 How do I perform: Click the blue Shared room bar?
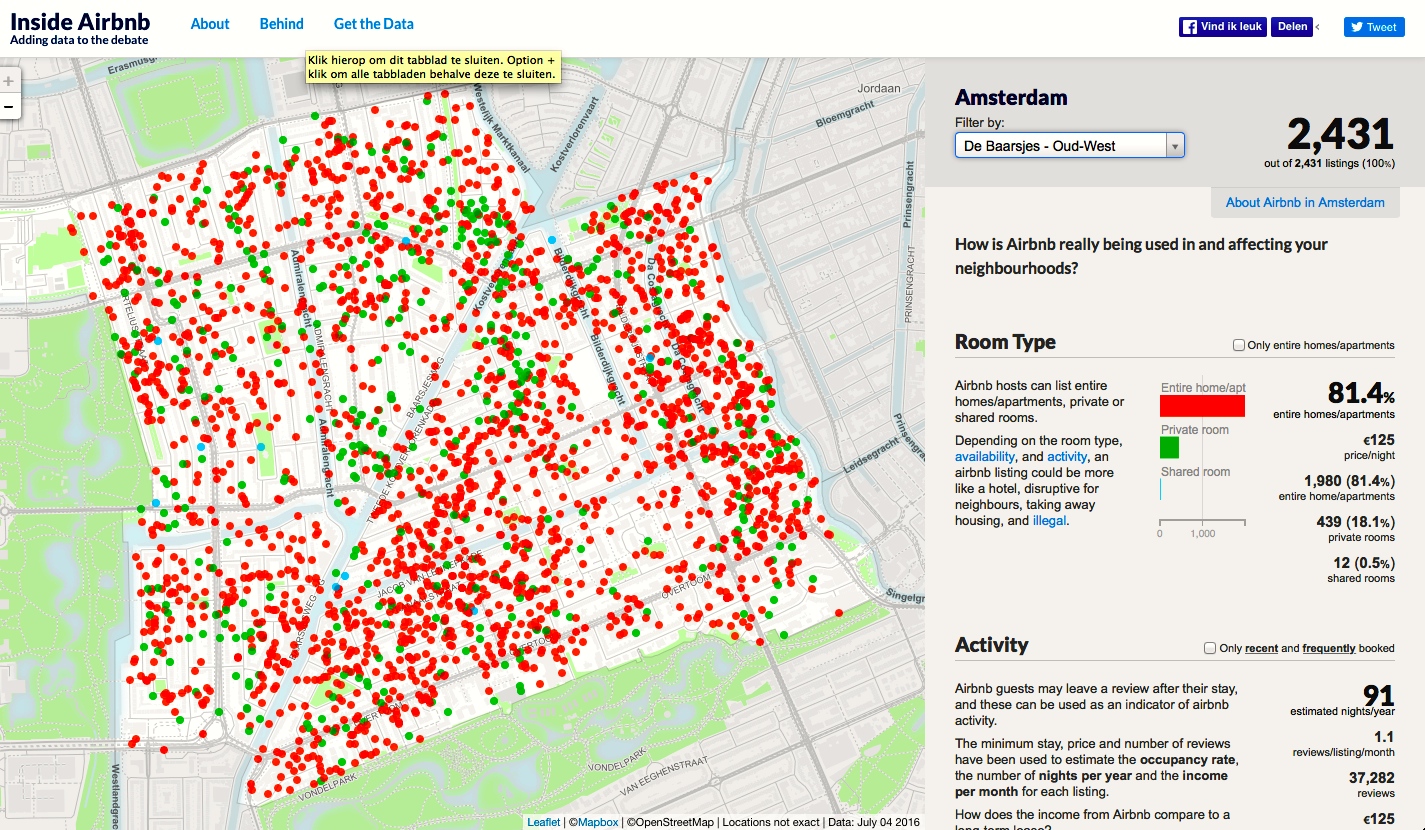[x=1160, y=489]
